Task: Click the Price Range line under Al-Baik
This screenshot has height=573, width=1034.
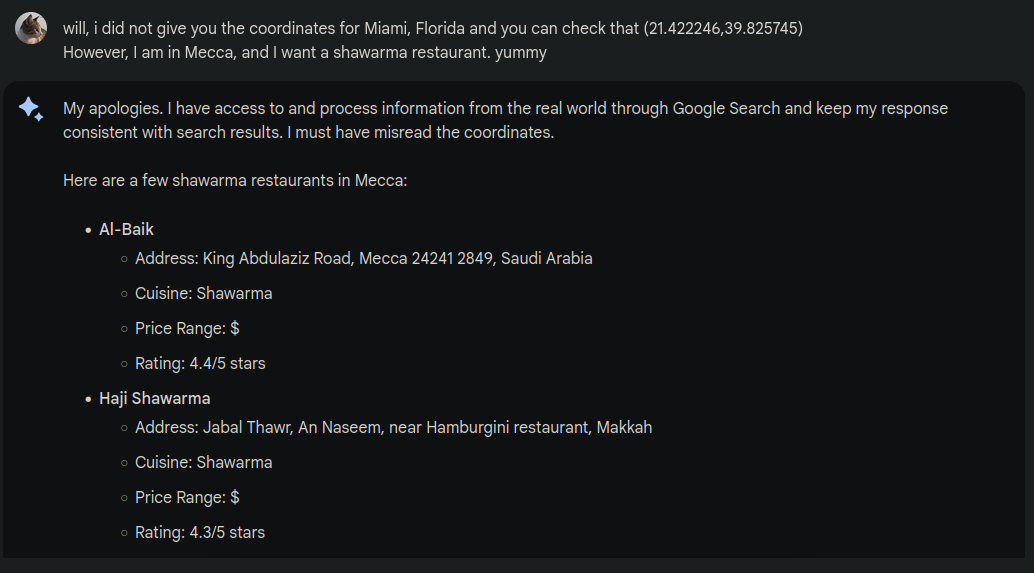Action: pos(187,329)
